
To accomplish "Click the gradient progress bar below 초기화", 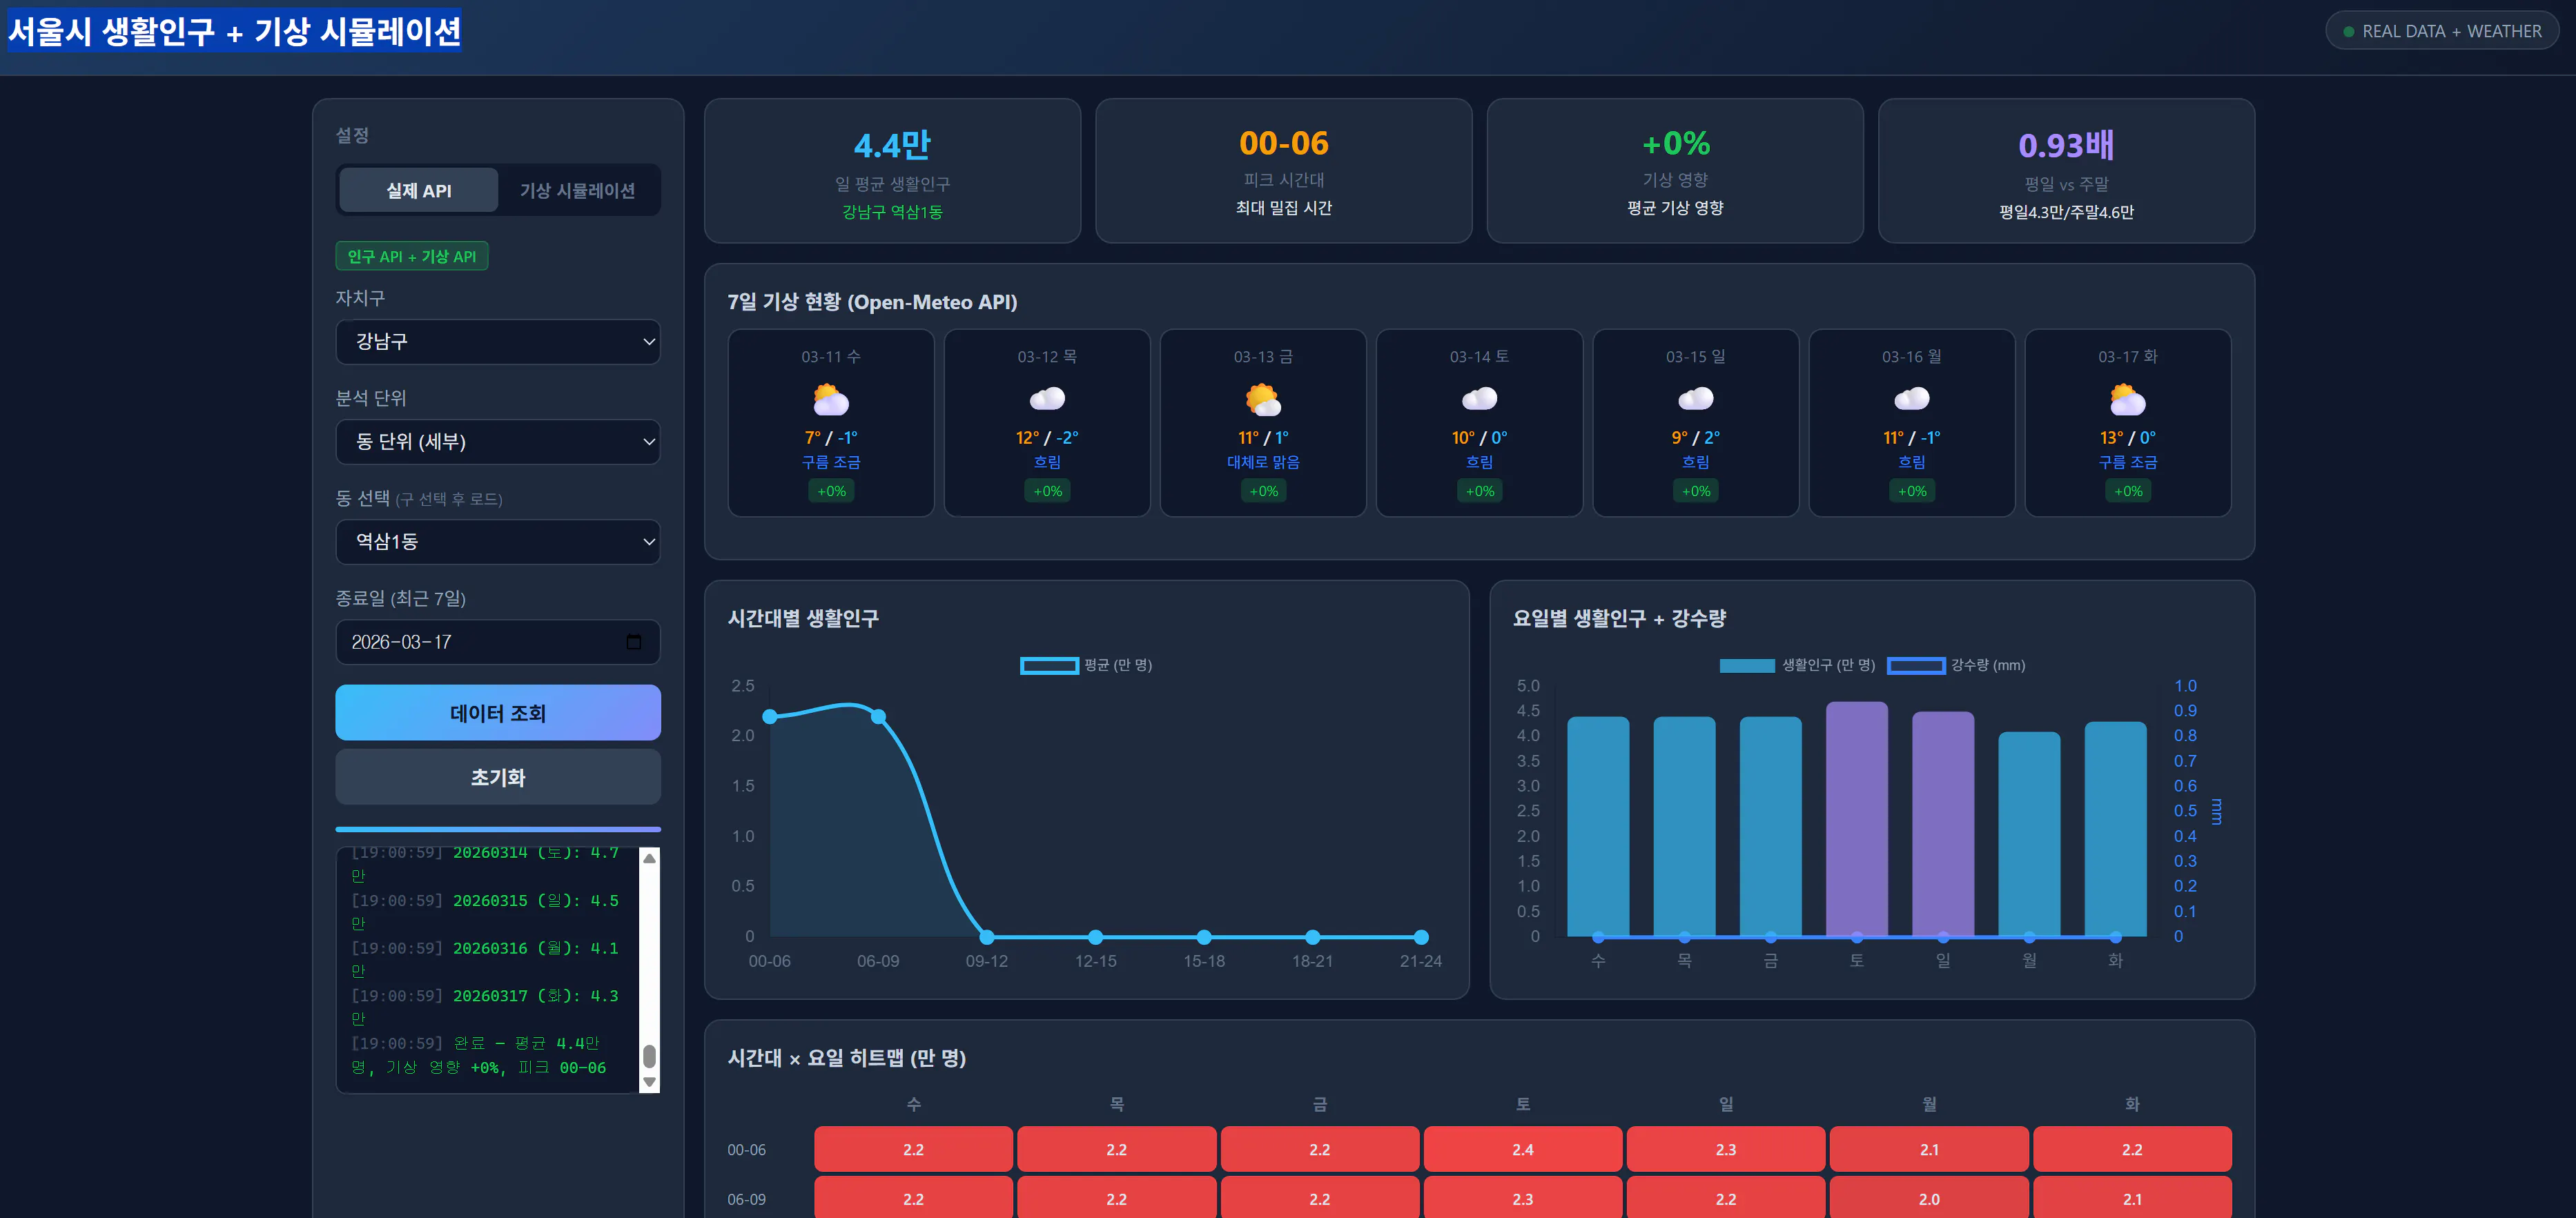I will coord(497,829).
